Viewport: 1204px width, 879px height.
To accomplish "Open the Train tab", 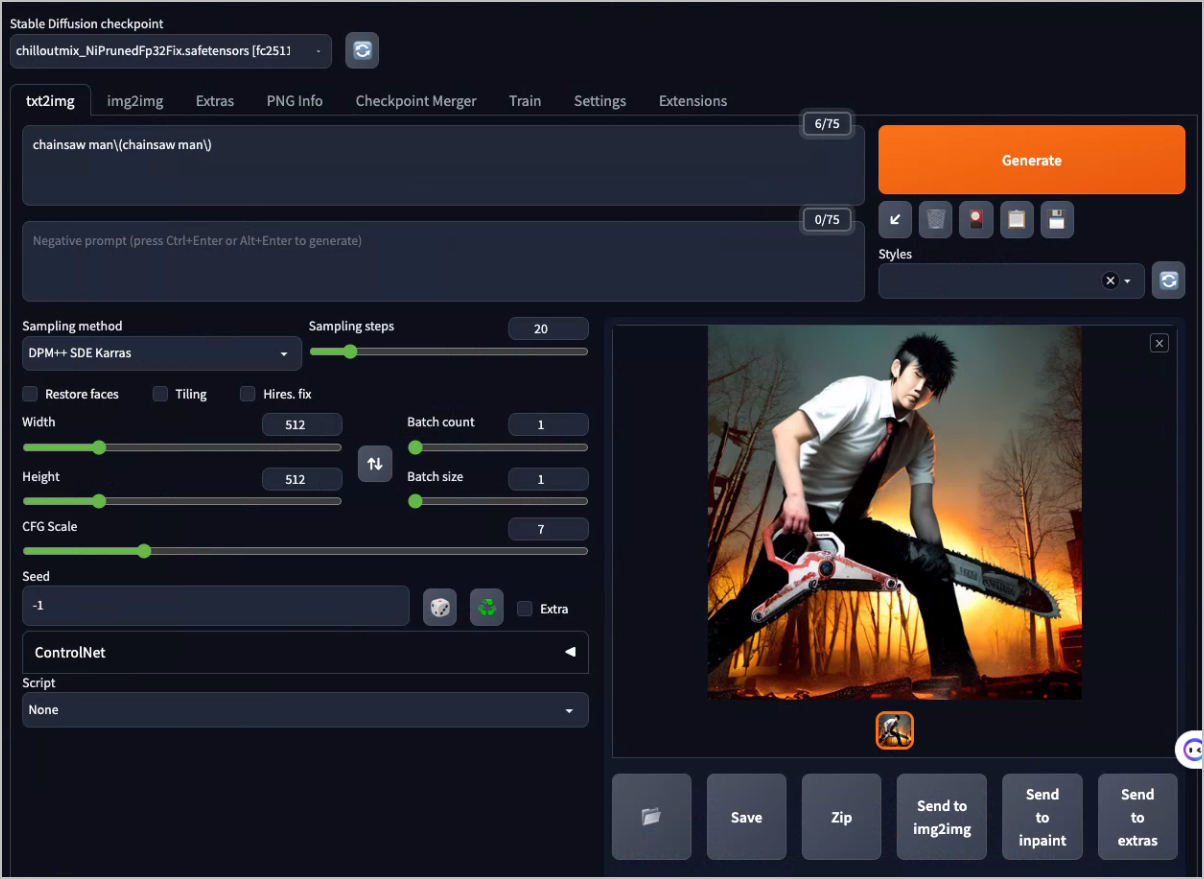I will click(525, 101).
